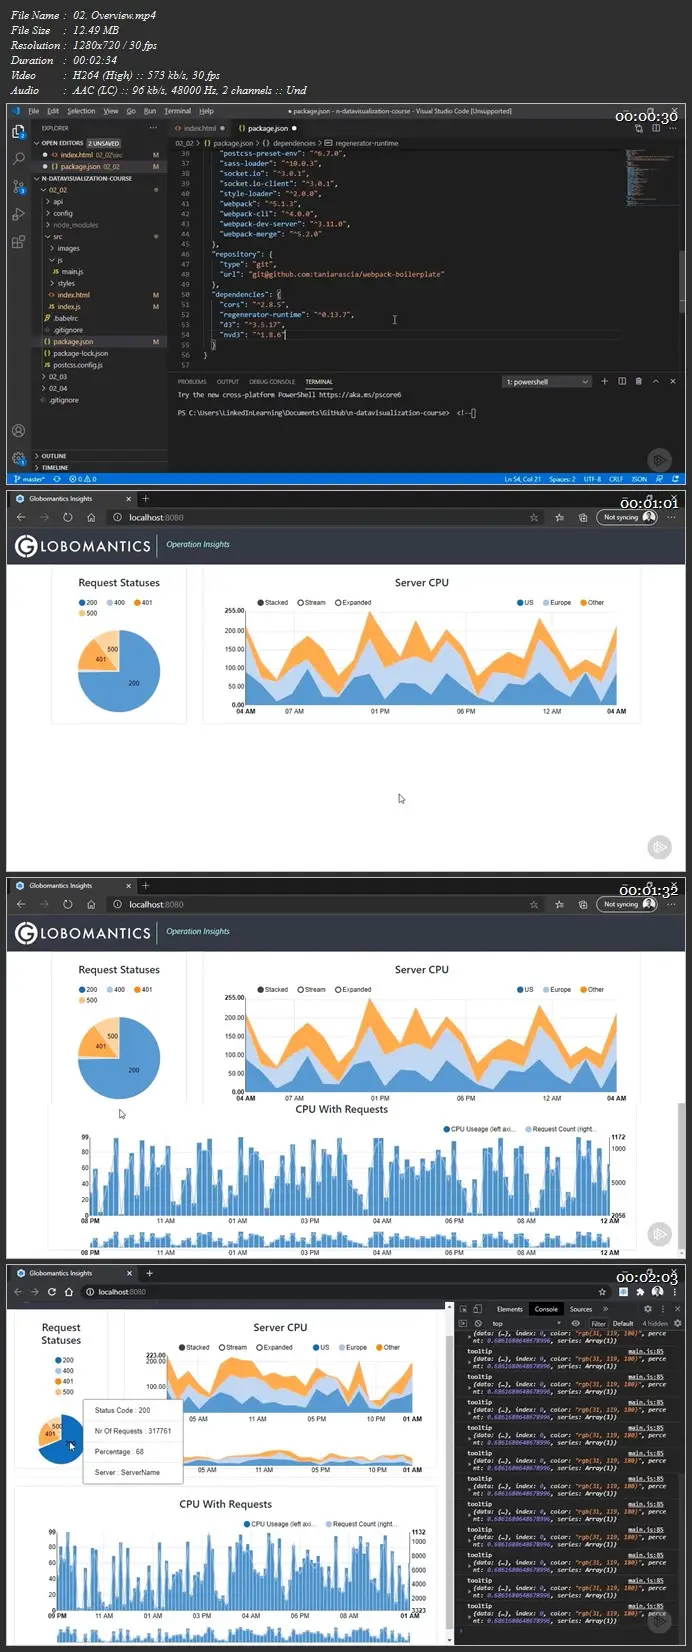Open the '1: powershell' terminal dropdown
The width and height of the screenshot is (692, 1652).
pyautogui.click(x=547, y=381)
